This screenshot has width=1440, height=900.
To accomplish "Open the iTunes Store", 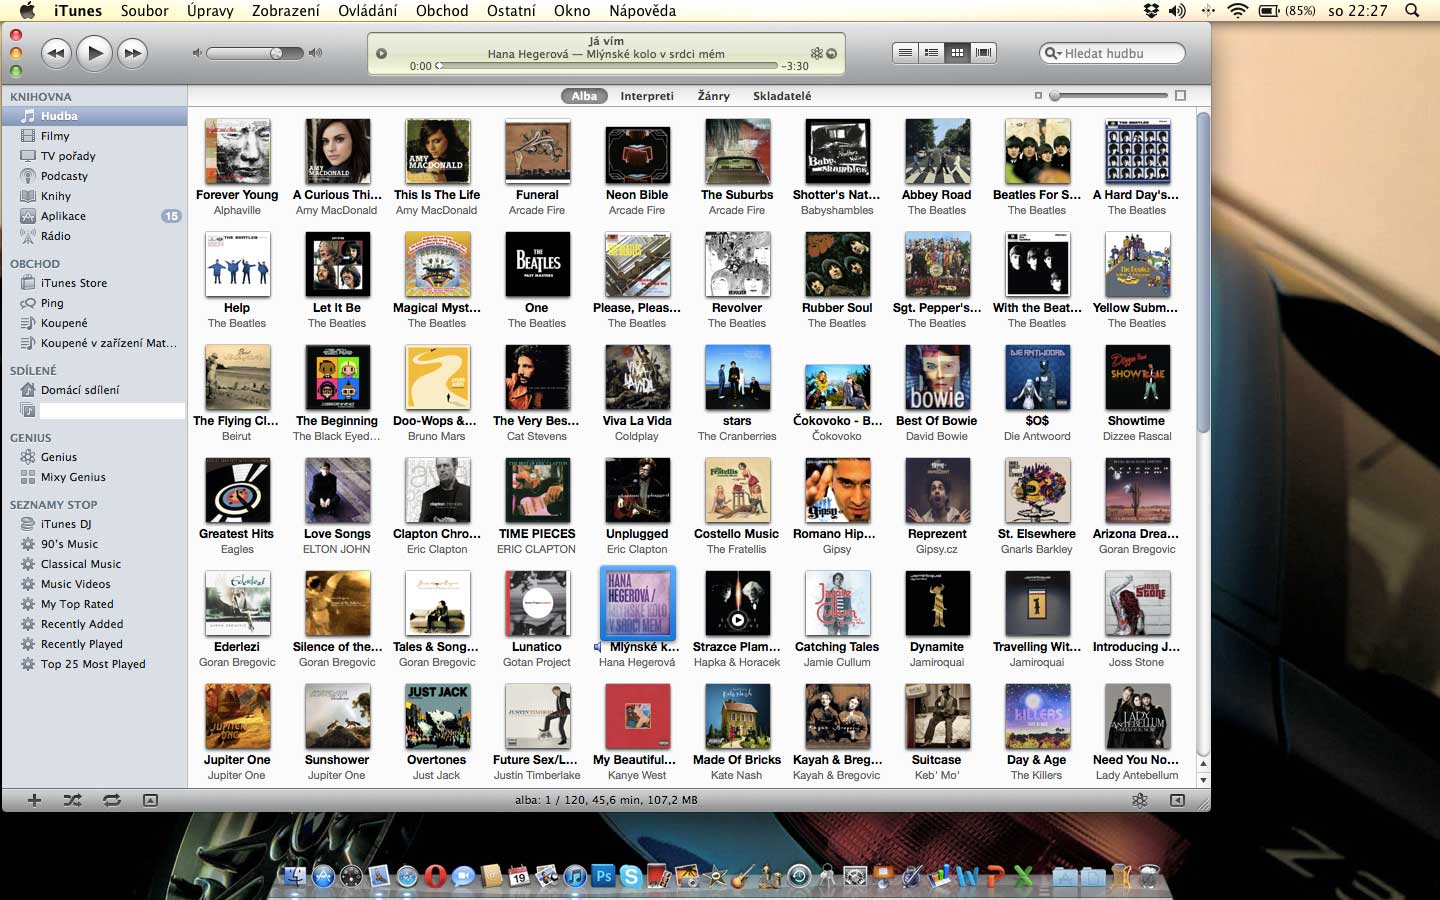I will (x=94, y=283).
